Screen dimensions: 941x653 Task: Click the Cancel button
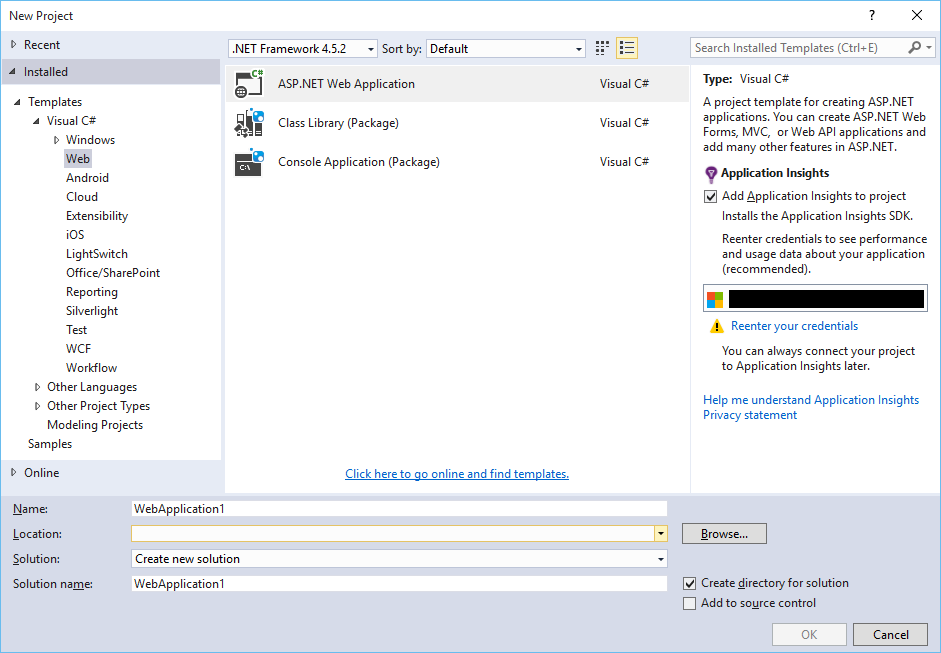(x=890, y=634)
